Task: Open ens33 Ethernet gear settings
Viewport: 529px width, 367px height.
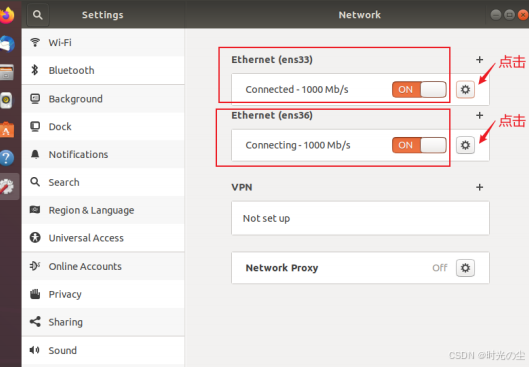Action: [465, 90]
